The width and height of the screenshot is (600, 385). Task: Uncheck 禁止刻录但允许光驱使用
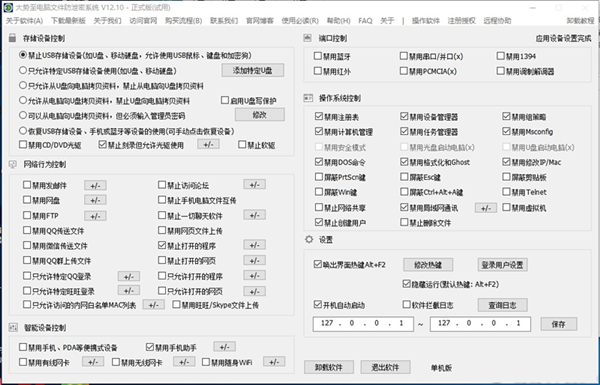click(x=102, y=145)
